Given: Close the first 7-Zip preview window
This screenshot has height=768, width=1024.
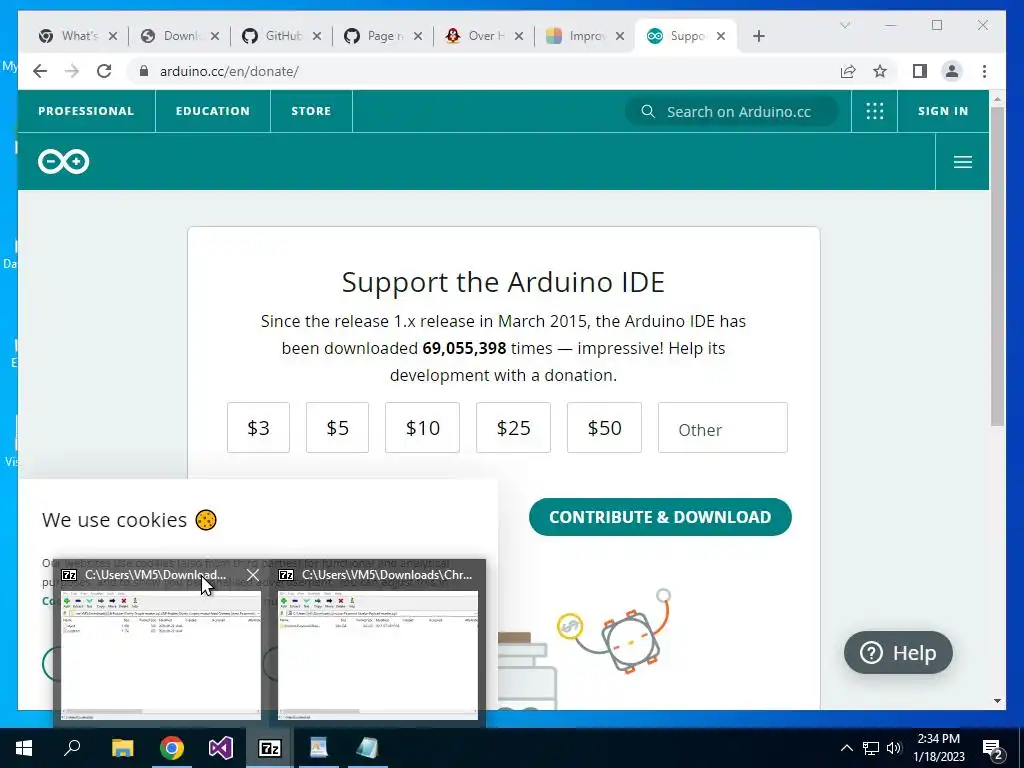Looking at the screenshot, I should point(253,575).
